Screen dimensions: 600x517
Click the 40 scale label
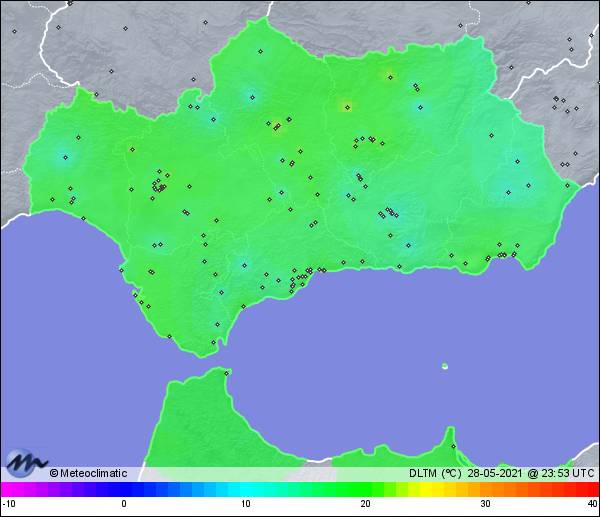[x=593, y=504]
